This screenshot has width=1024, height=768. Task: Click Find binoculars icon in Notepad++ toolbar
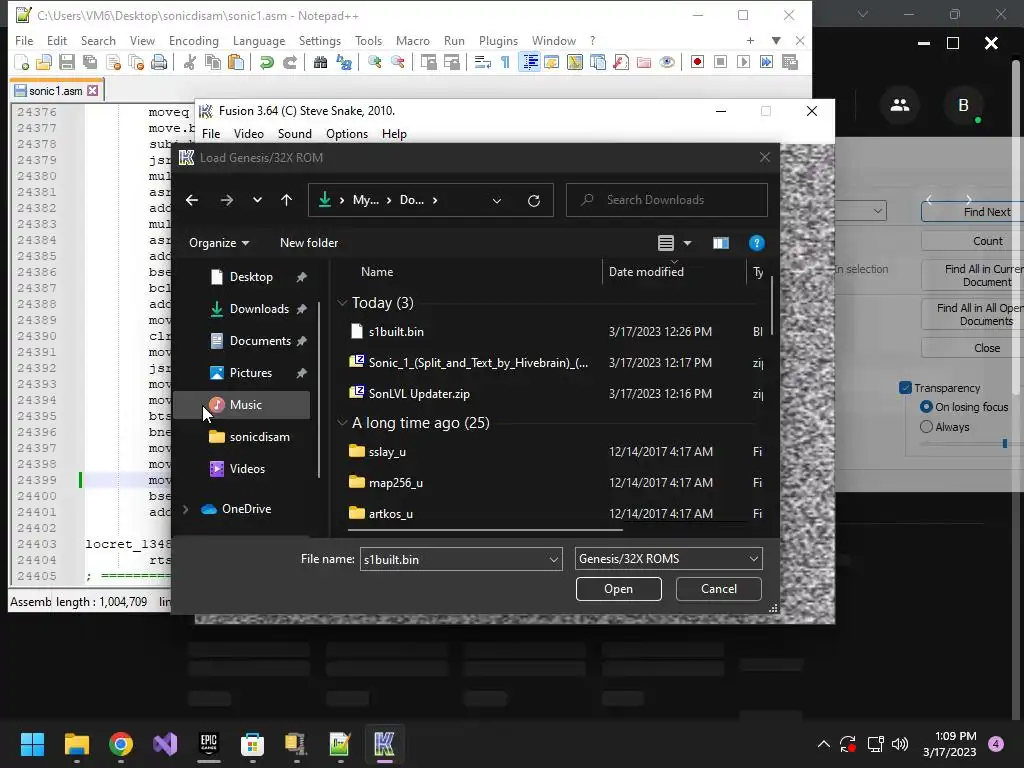point(320,62)
